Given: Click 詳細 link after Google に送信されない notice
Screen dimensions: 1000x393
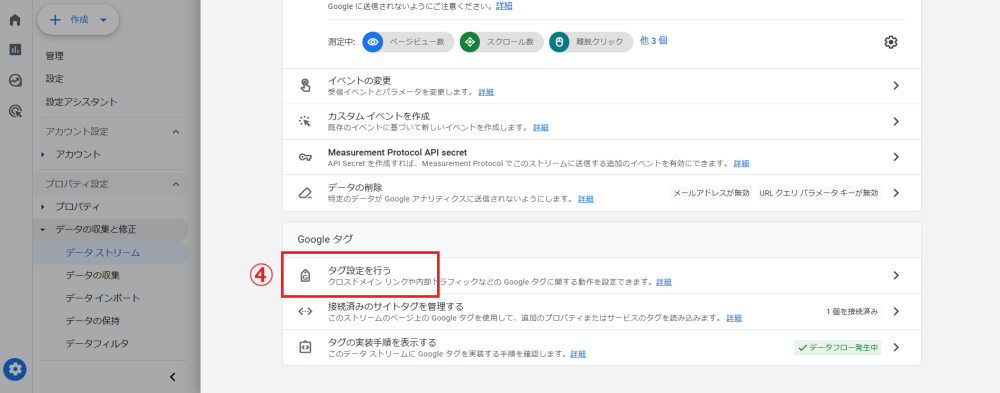Looking at the screenshot, I should click(x=504, y=6).
